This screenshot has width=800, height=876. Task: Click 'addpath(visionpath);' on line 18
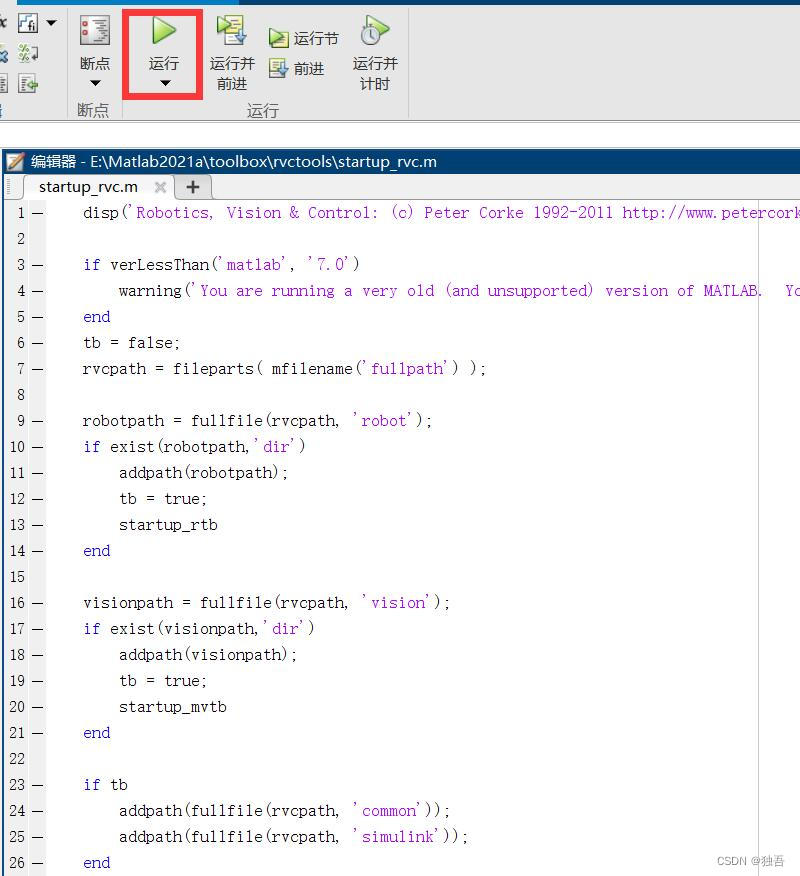click(x=208, y=655)
